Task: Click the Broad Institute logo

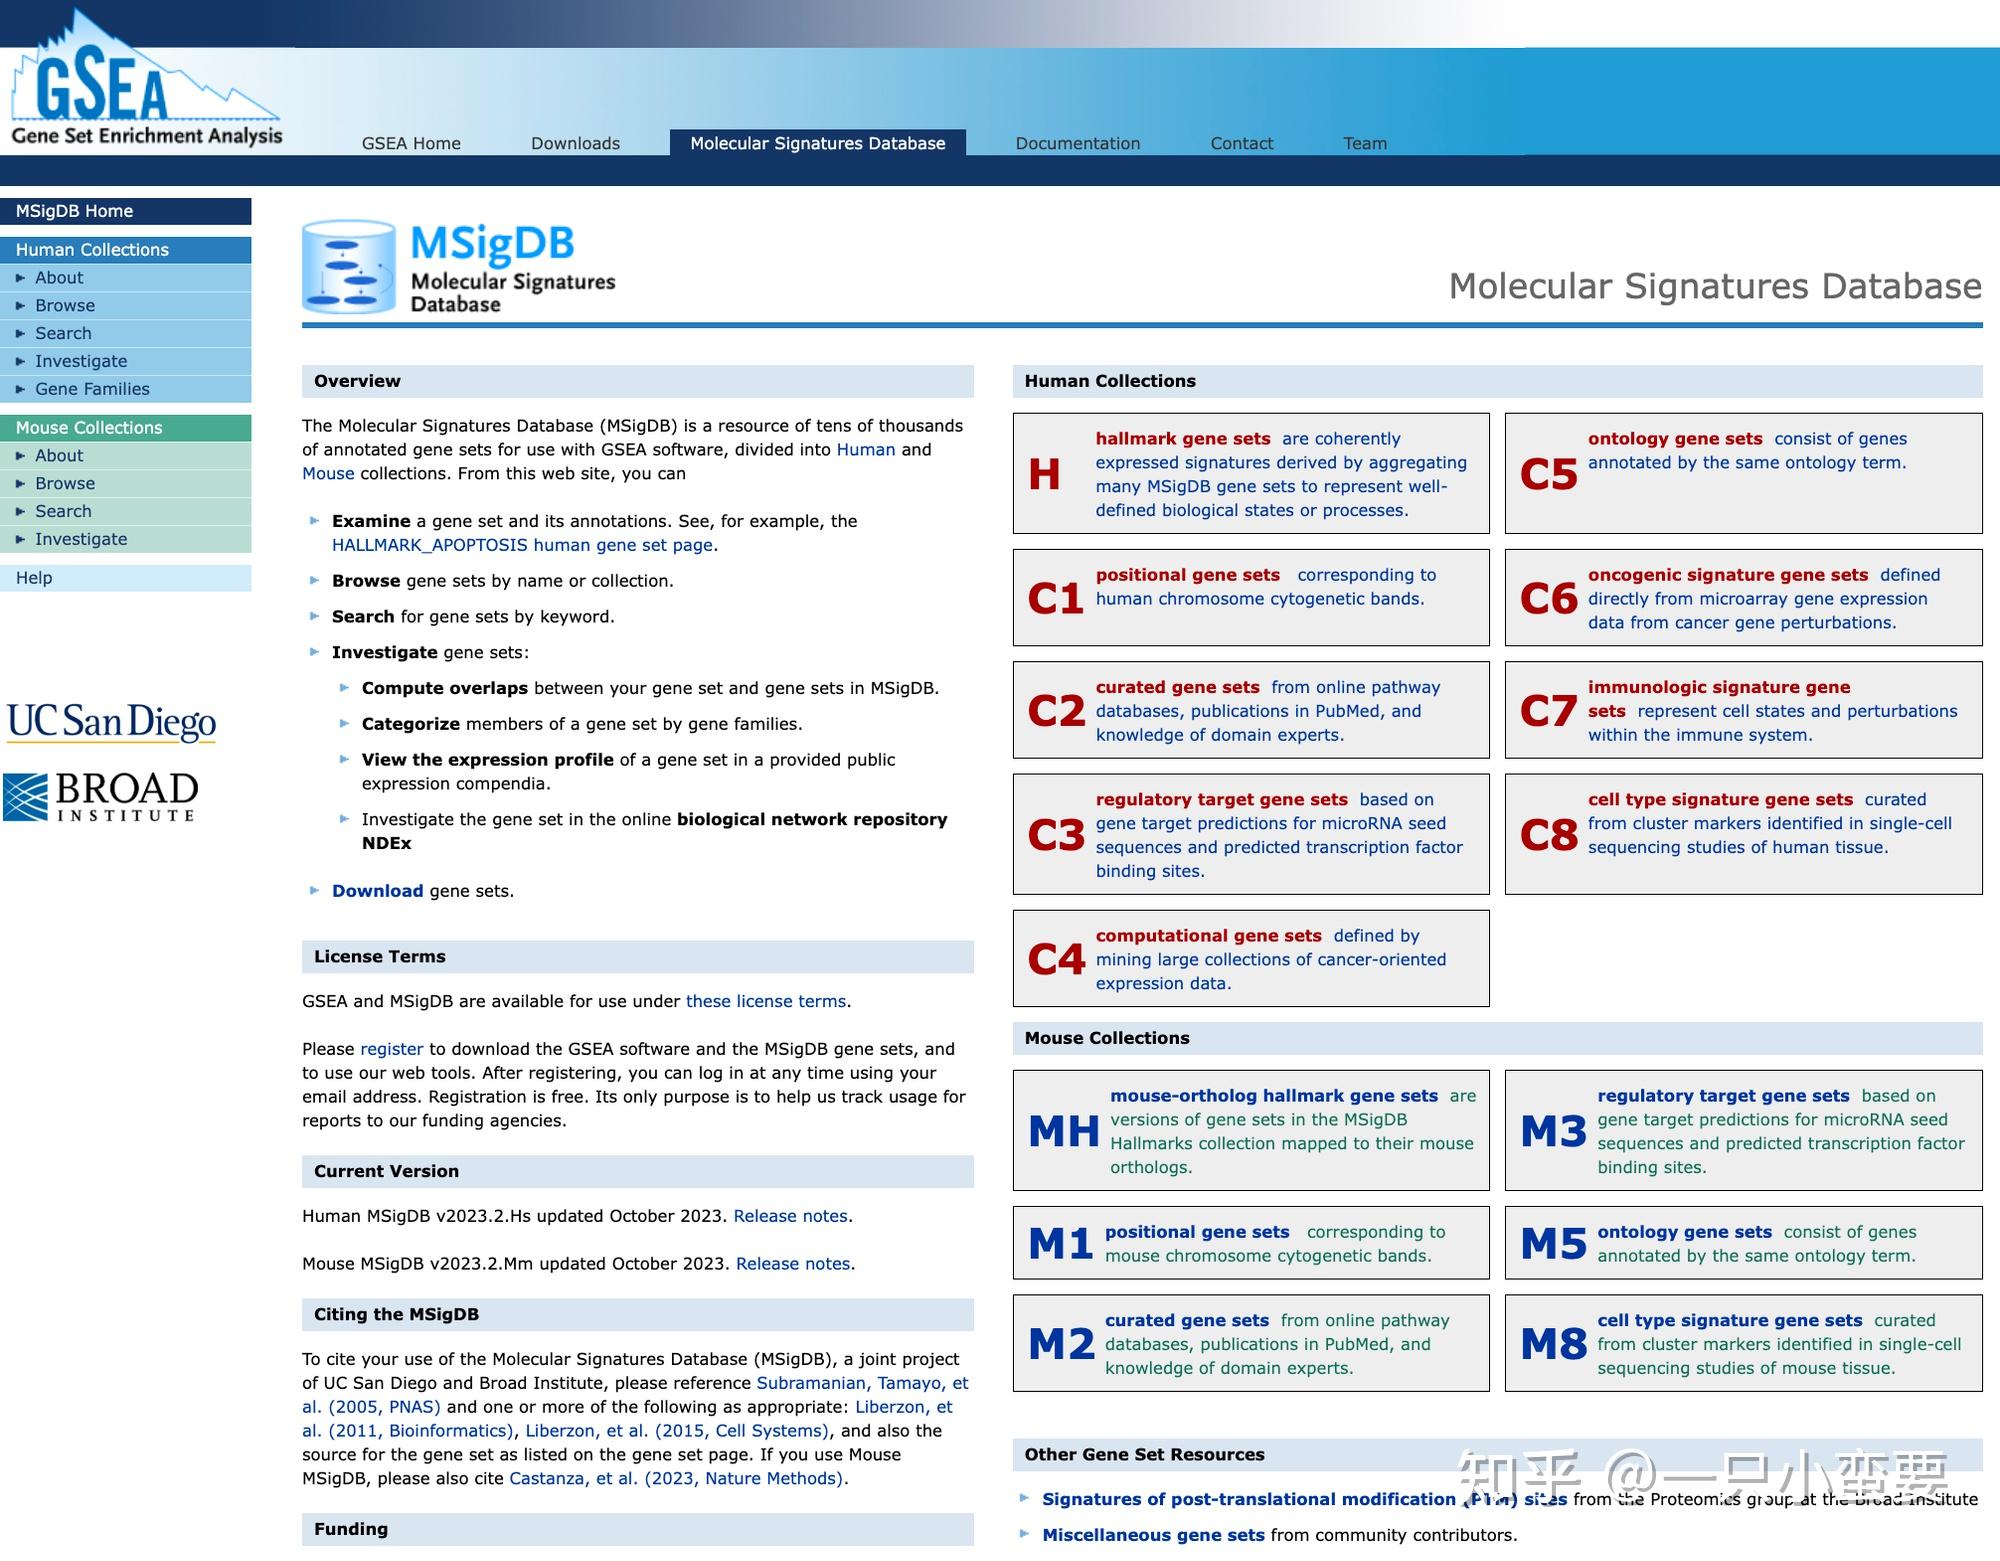Action: click(100, 797)
